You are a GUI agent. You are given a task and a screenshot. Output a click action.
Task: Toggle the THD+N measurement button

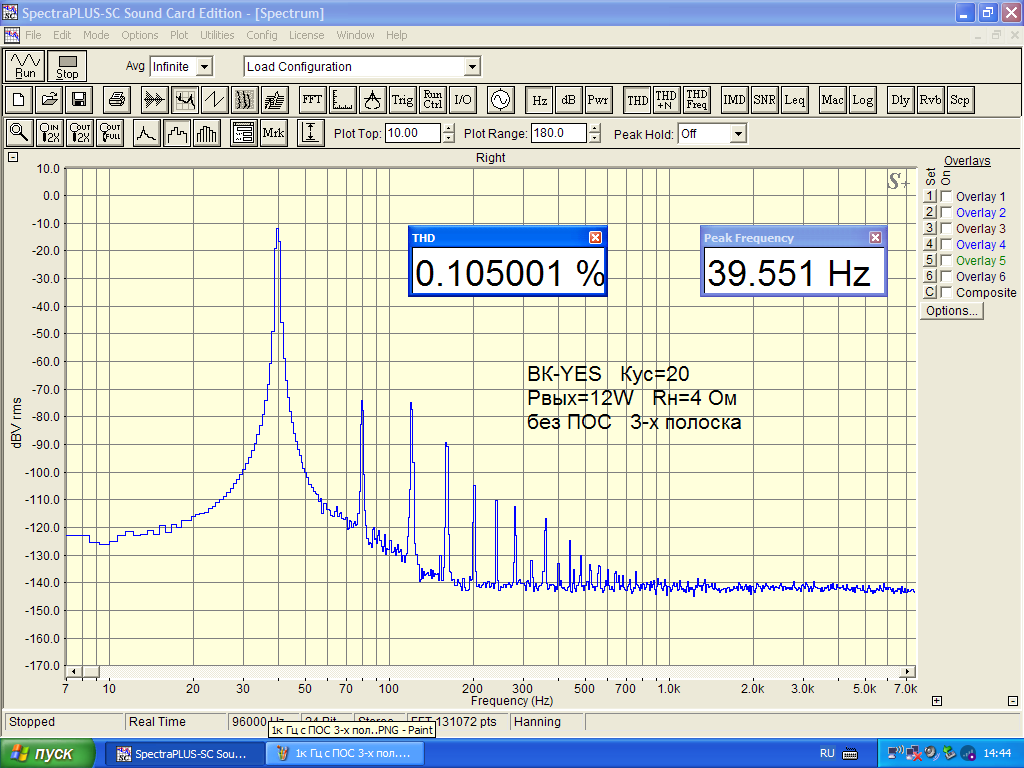coord(666,100)
